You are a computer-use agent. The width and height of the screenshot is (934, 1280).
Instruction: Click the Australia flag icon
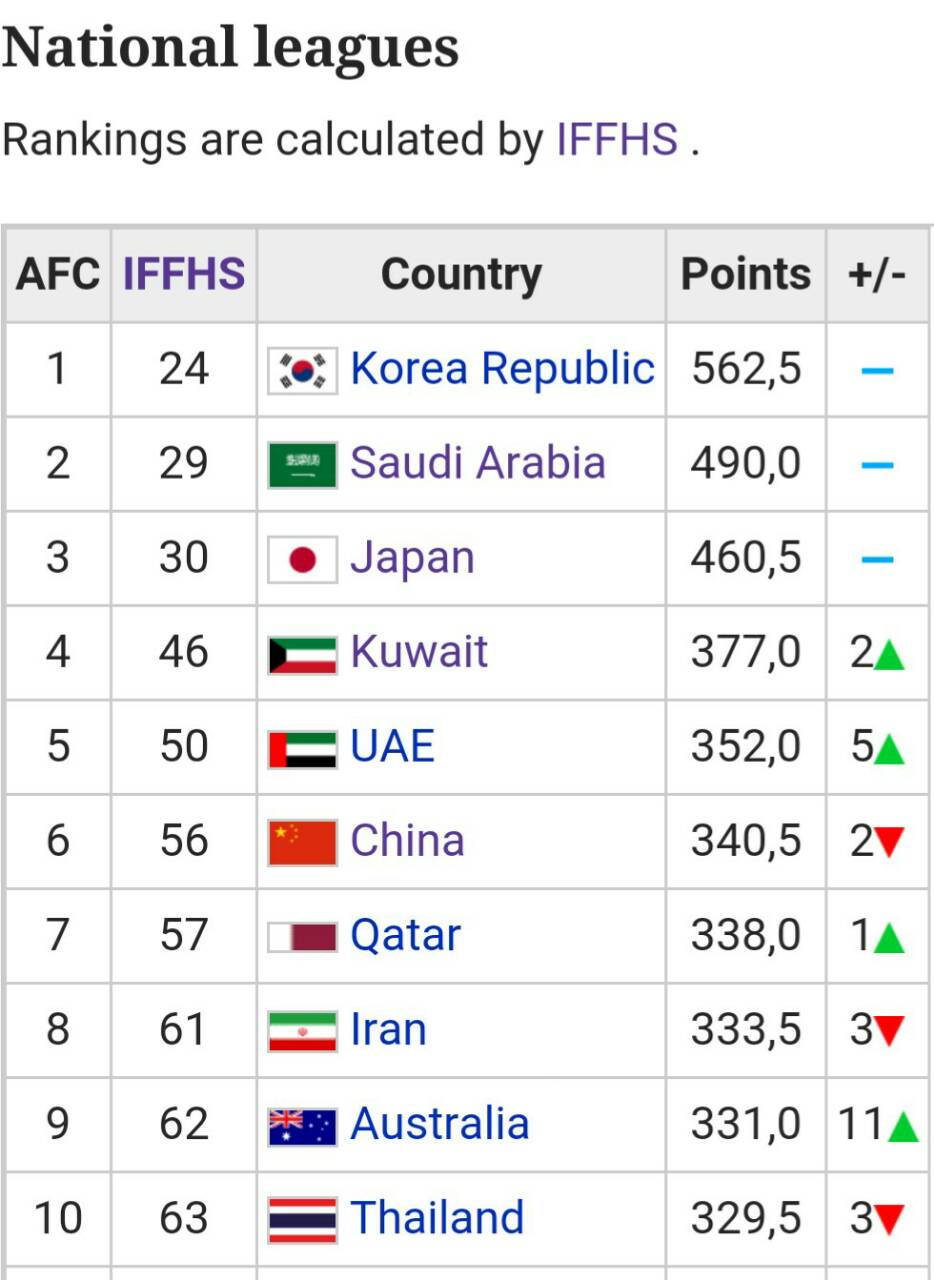tap(303, 1126)
